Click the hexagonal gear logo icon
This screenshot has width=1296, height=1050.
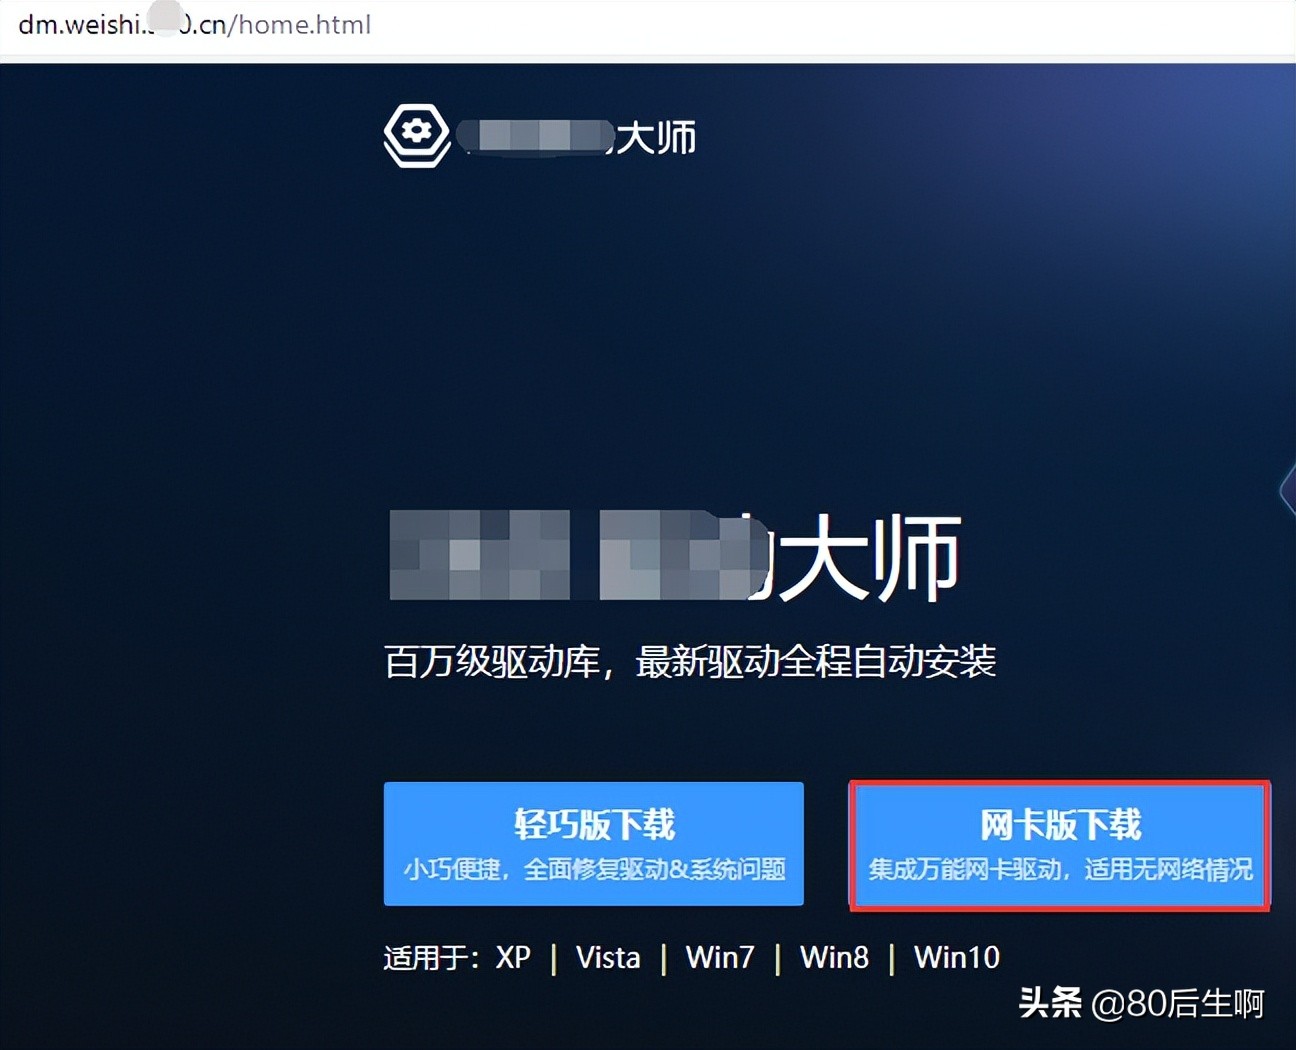[x=416, y=133]
